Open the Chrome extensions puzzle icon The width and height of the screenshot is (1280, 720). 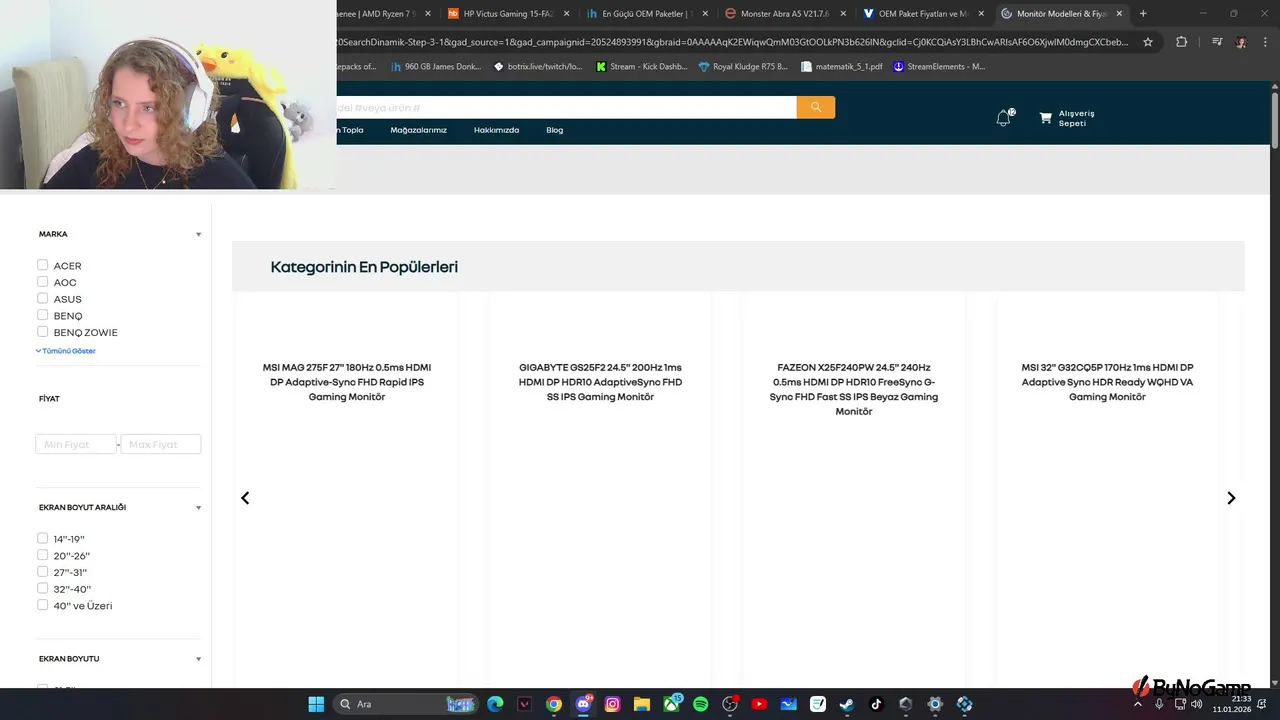point(1181,42)
